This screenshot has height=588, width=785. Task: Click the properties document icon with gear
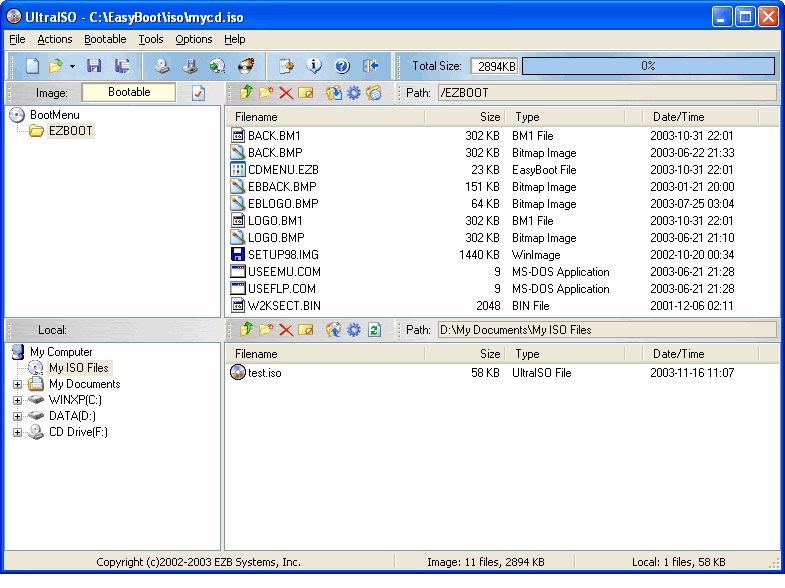tap(286, 66)
